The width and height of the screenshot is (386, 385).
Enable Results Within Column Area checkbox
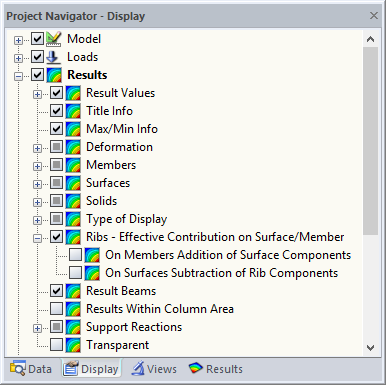point(56,309)
